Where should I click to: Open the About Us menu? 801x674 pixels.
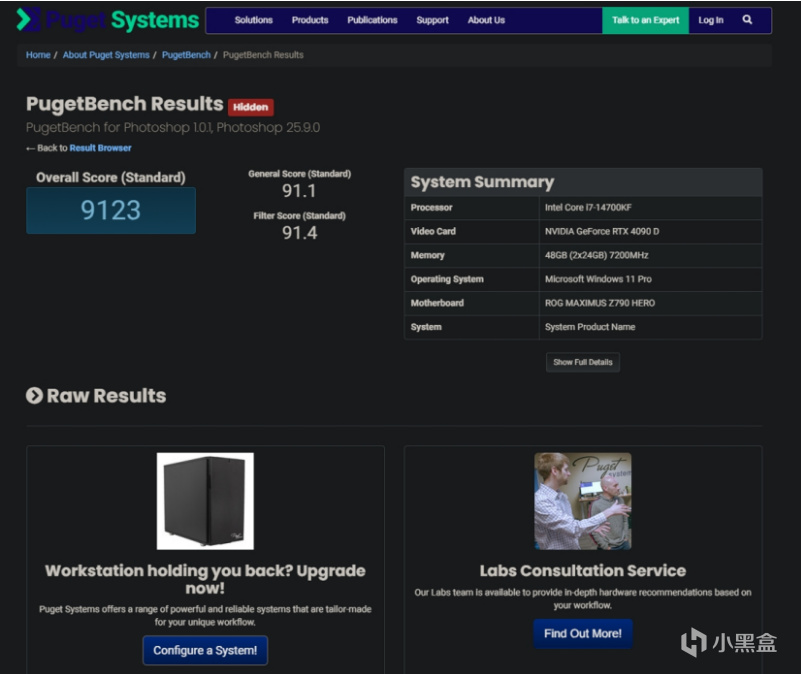(486, 20)
